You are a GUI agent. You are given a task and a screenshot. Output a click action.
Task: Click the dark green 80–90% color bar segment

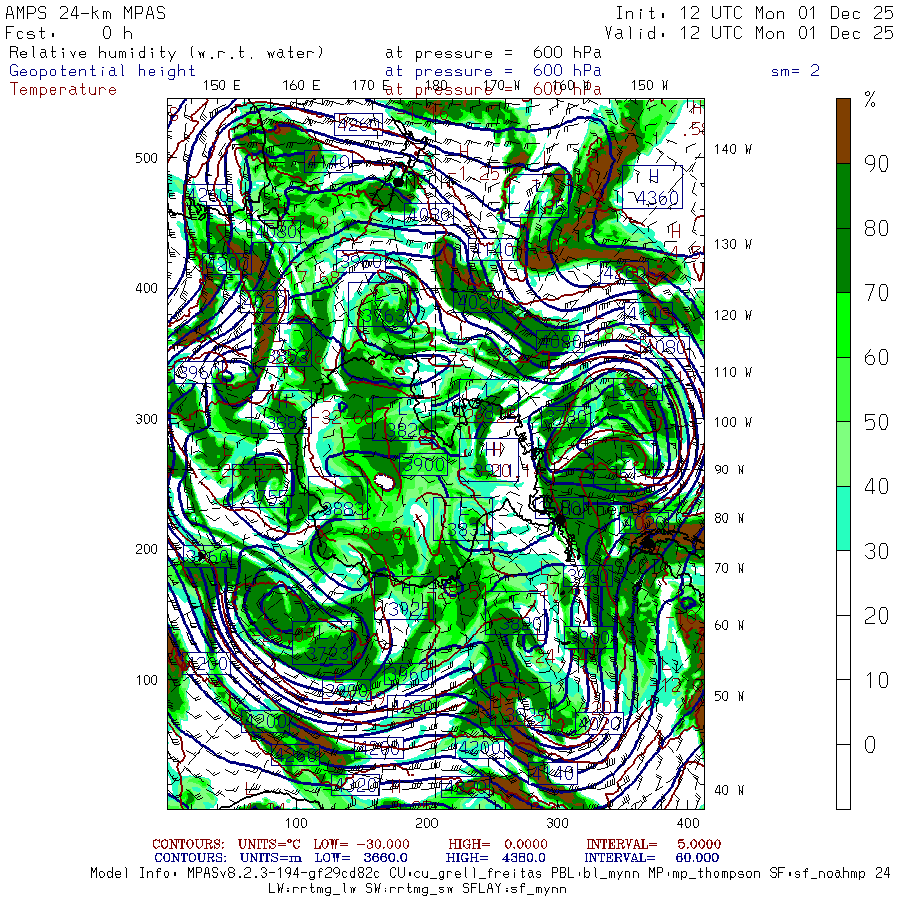click(x=843, y=196)
